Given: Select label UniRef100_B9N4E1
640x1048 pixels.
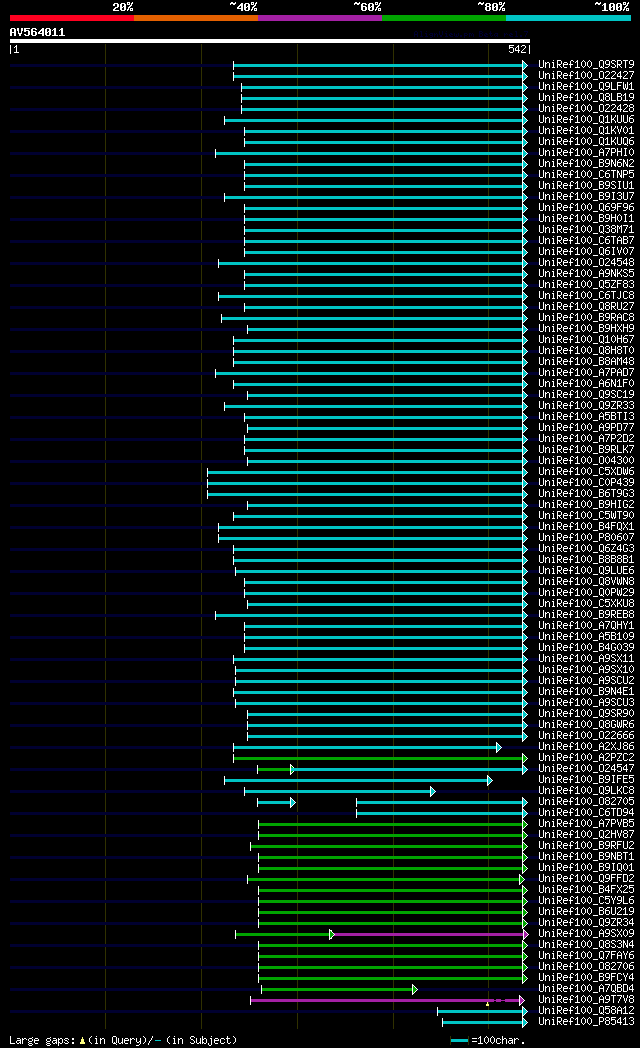Looking at the screenshot, I should [586, 692].
